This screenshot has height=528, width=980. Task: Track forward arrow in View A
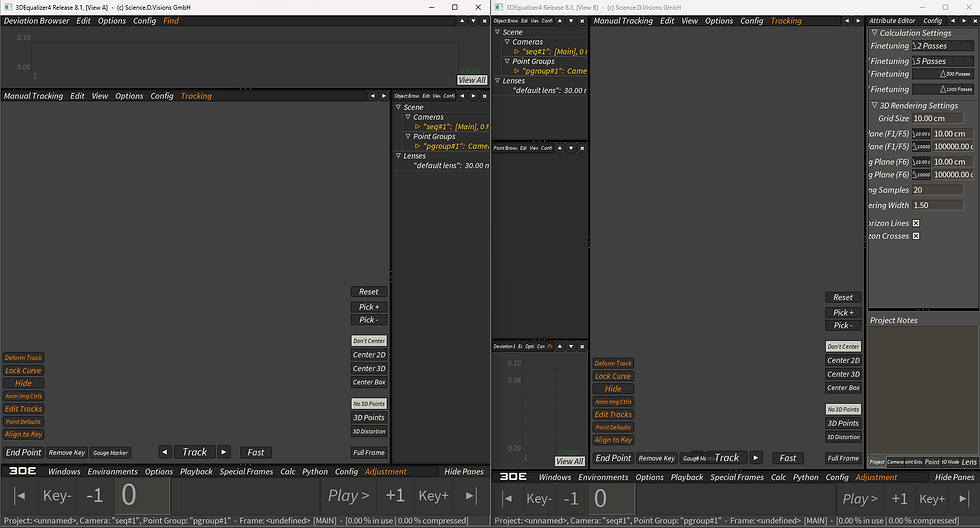pyautogui.click(x=224, y=452)
